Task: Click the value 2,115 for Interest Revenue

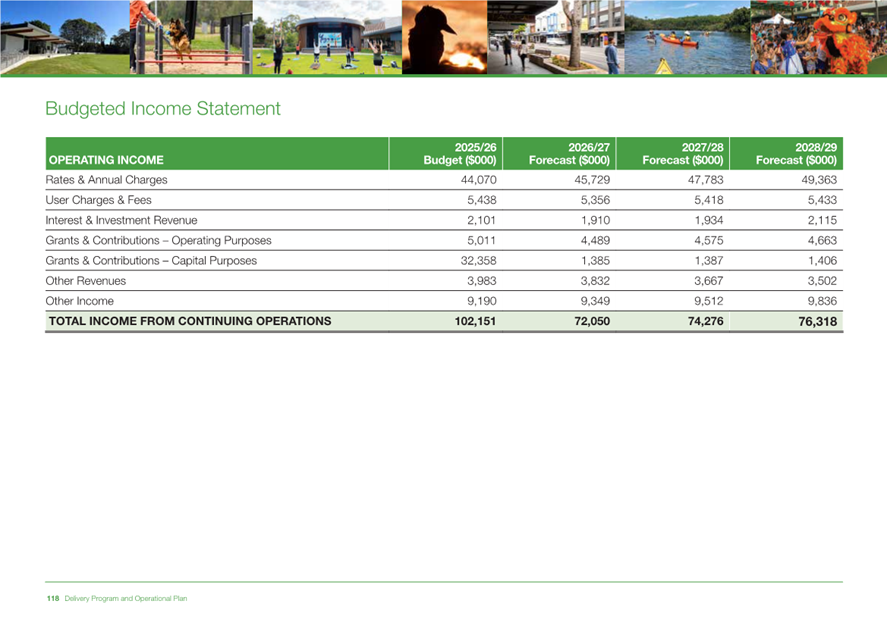Action: pyautogui.click(x=823, y=221)
